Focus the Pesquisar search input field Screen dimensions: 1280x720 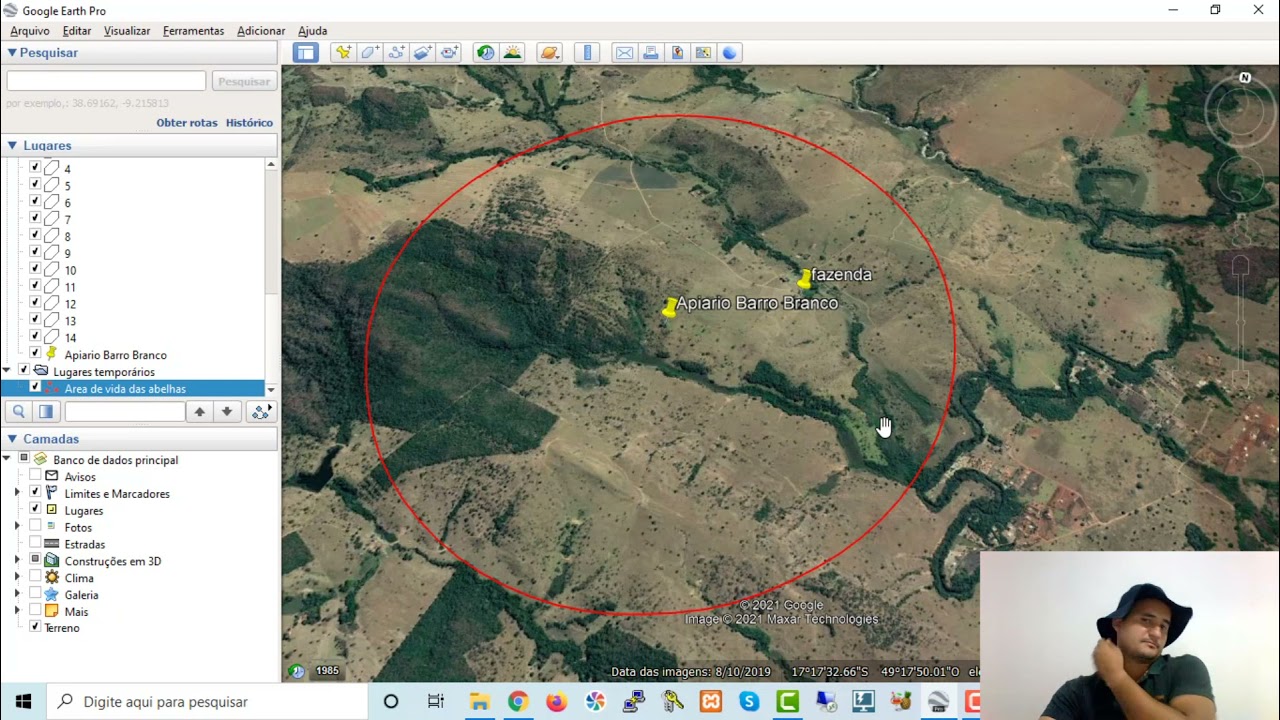(x=106, y=81)
